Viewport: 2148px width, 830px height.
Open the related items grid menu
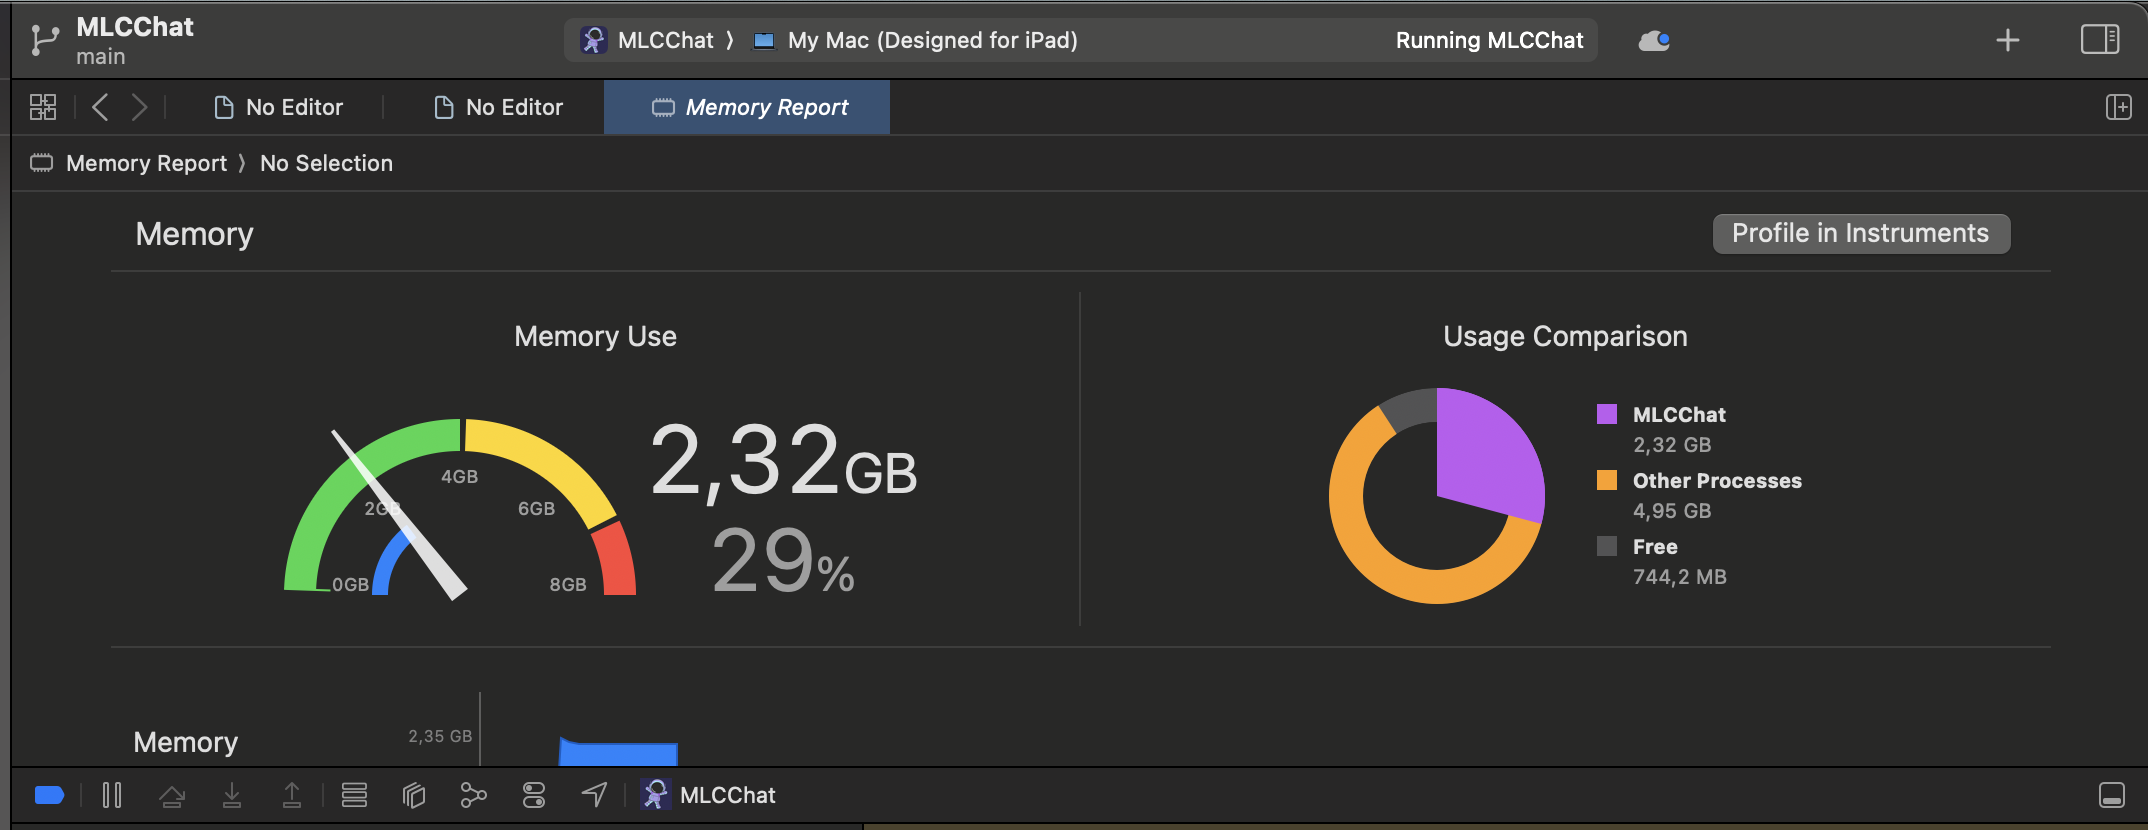(x=43, y=107)
